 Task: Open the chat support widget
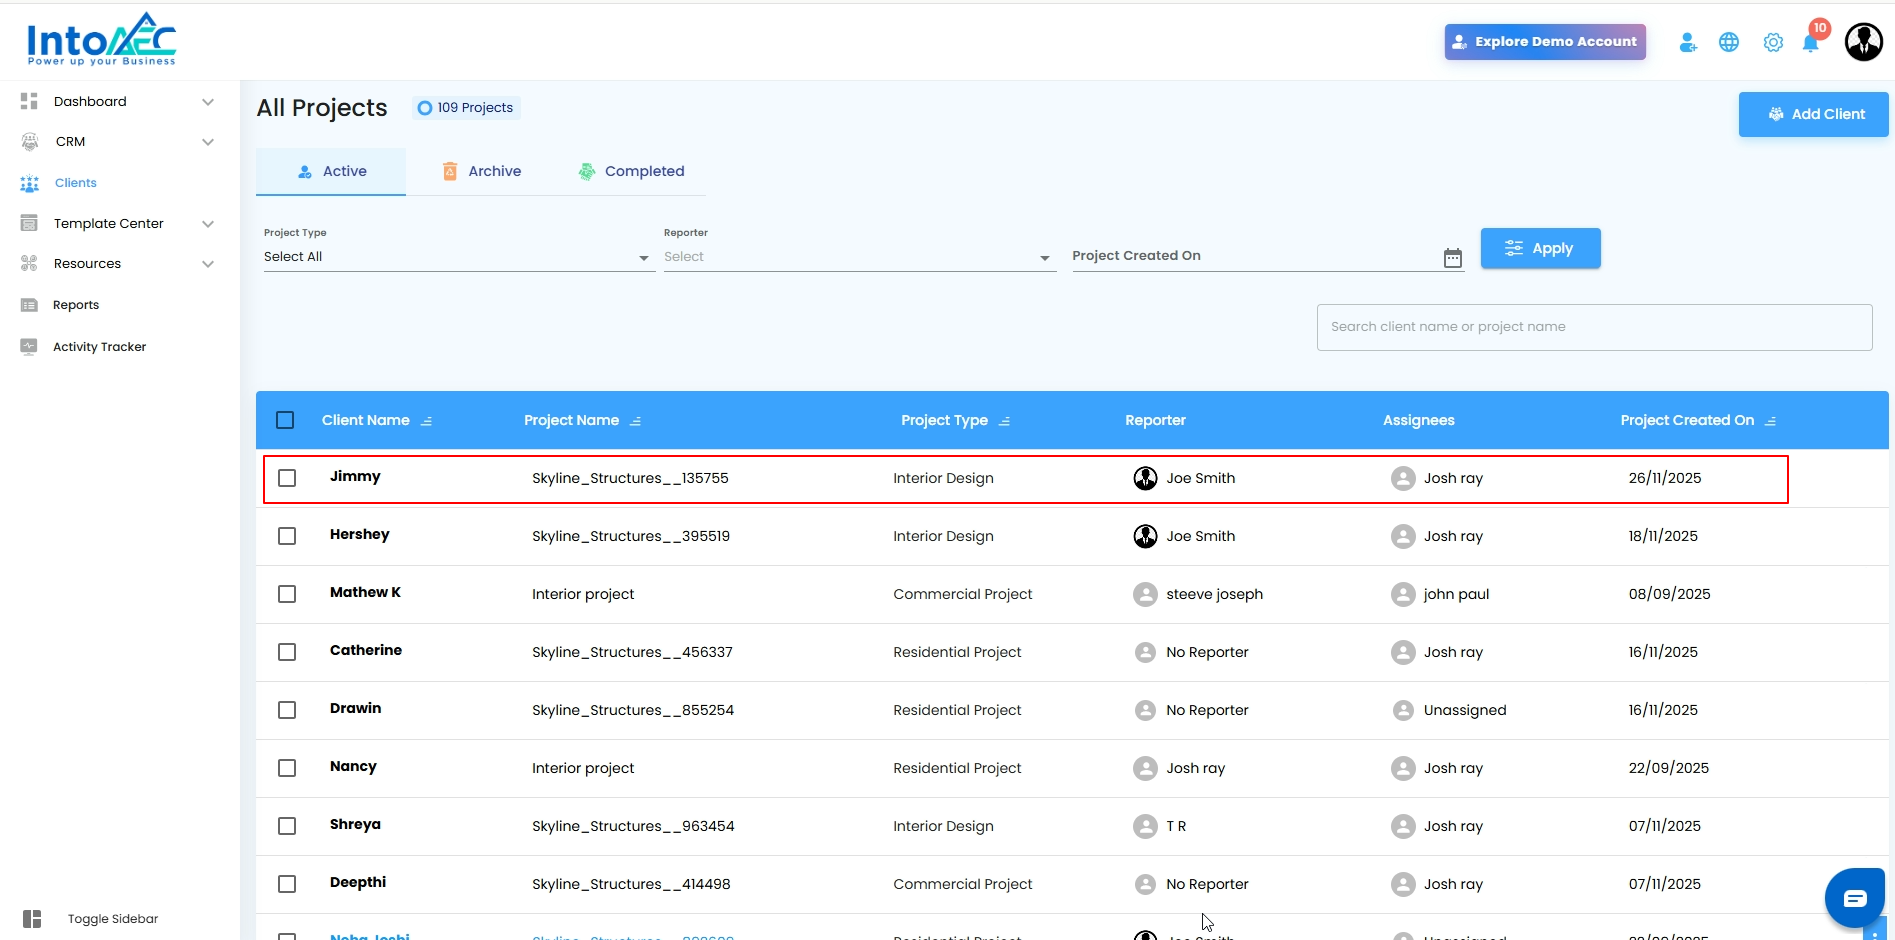pos(1855,898)
